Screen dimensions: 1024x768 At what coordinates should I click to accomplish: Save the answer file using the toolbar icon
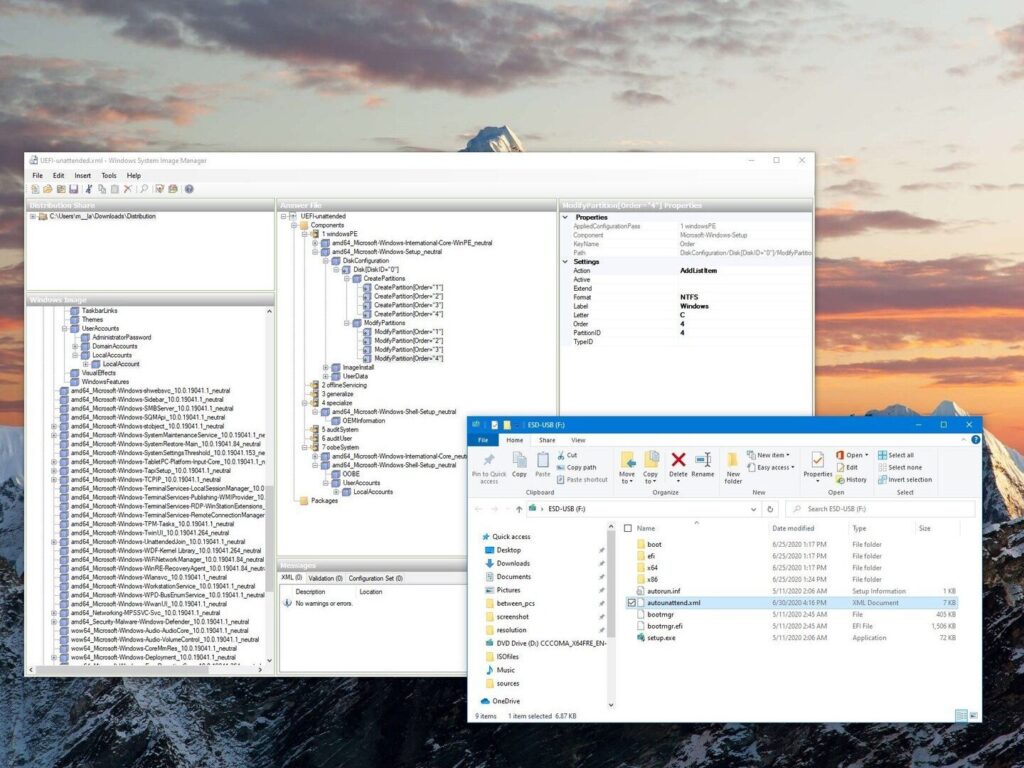pos(73,189)
